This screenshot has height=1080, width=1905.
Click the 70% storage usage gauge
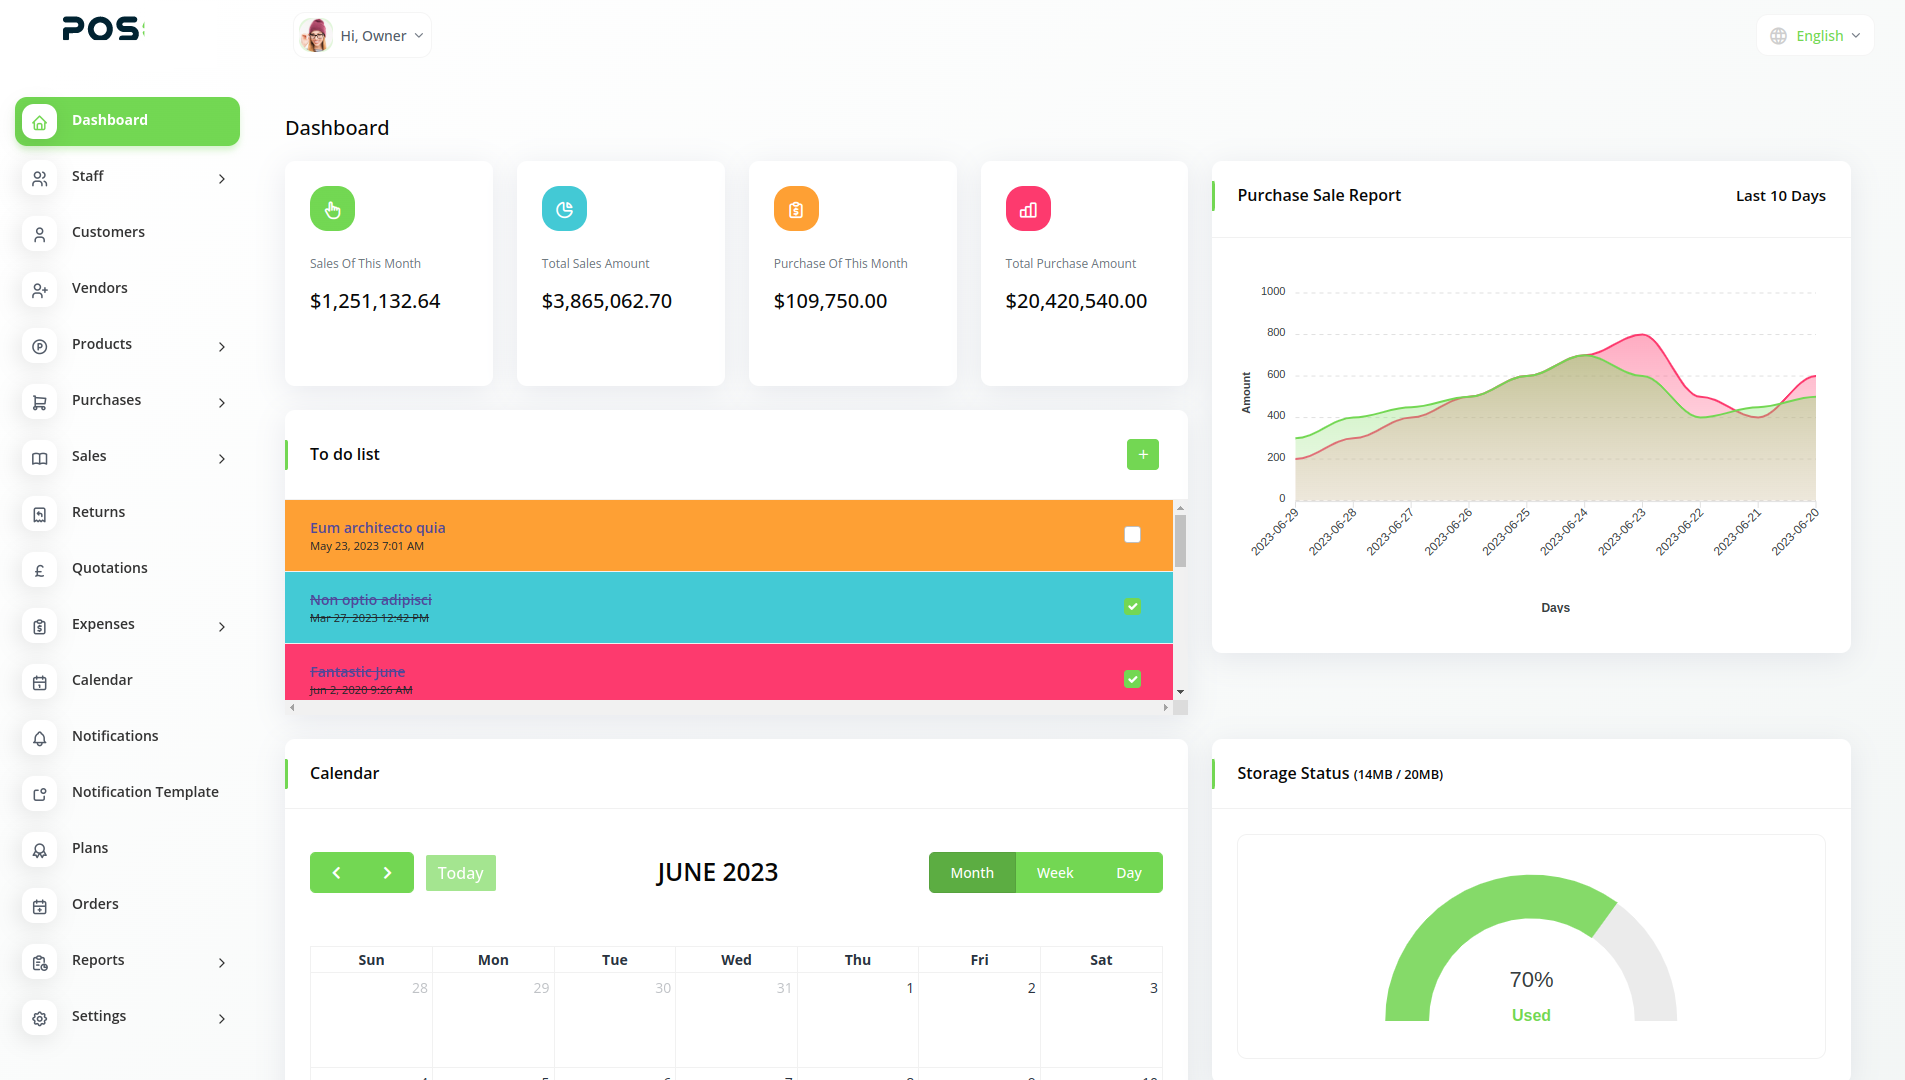1530,948
